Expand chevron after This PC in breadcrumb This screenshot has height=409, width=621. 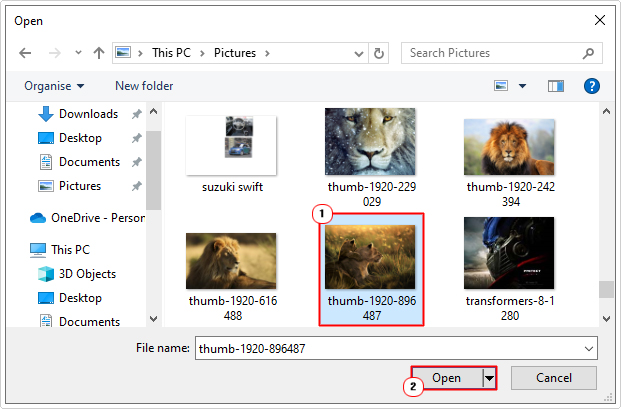tap(202, 53)
